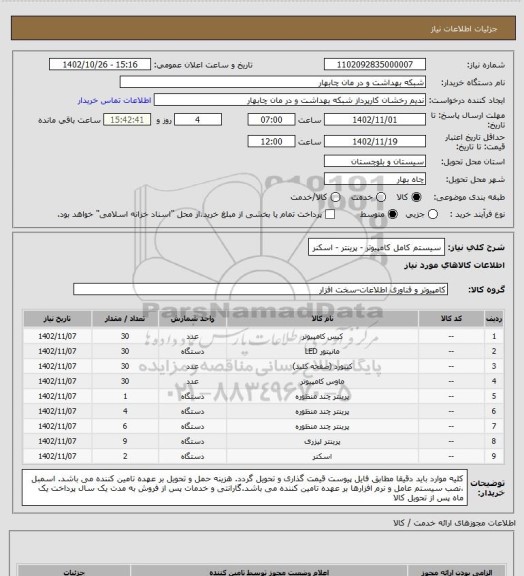Screen dimensions: 524x576
Task: Click the goods group field کامپیوتر و فناوری اطلاعات
Action: [260, 289]
